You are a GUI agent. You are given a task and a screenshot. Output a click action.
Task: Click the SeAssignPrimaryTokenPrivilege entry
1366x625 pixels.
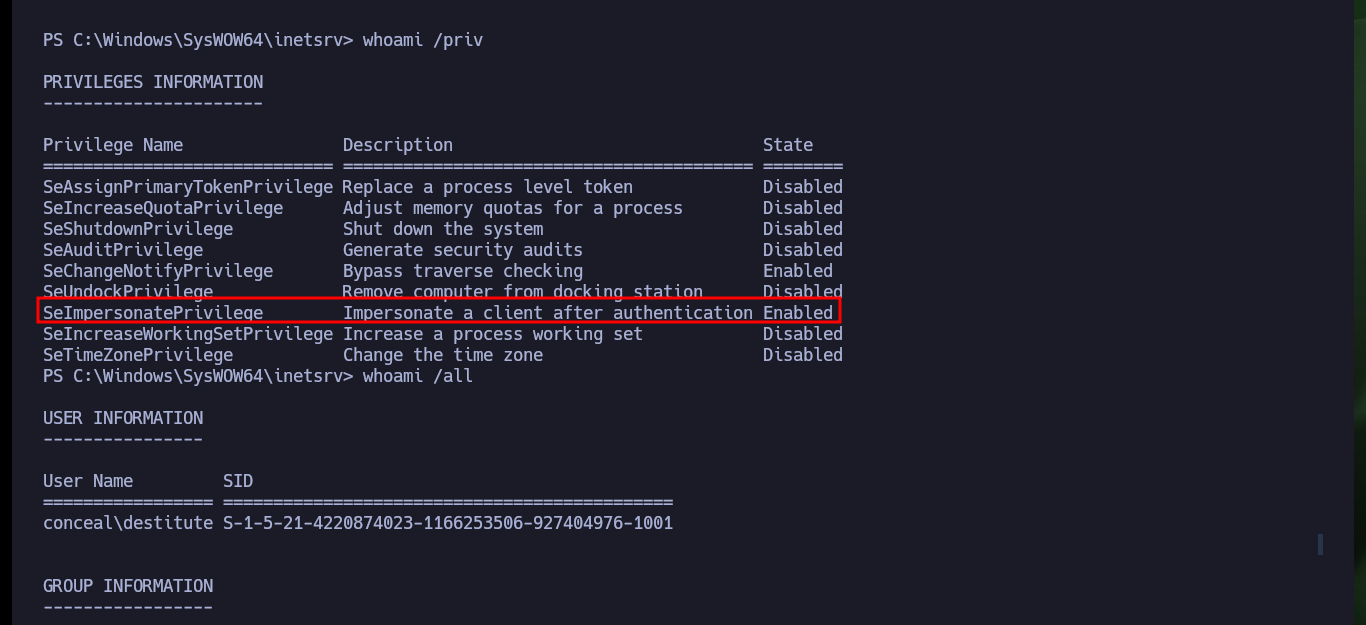(x=188, y=187)
